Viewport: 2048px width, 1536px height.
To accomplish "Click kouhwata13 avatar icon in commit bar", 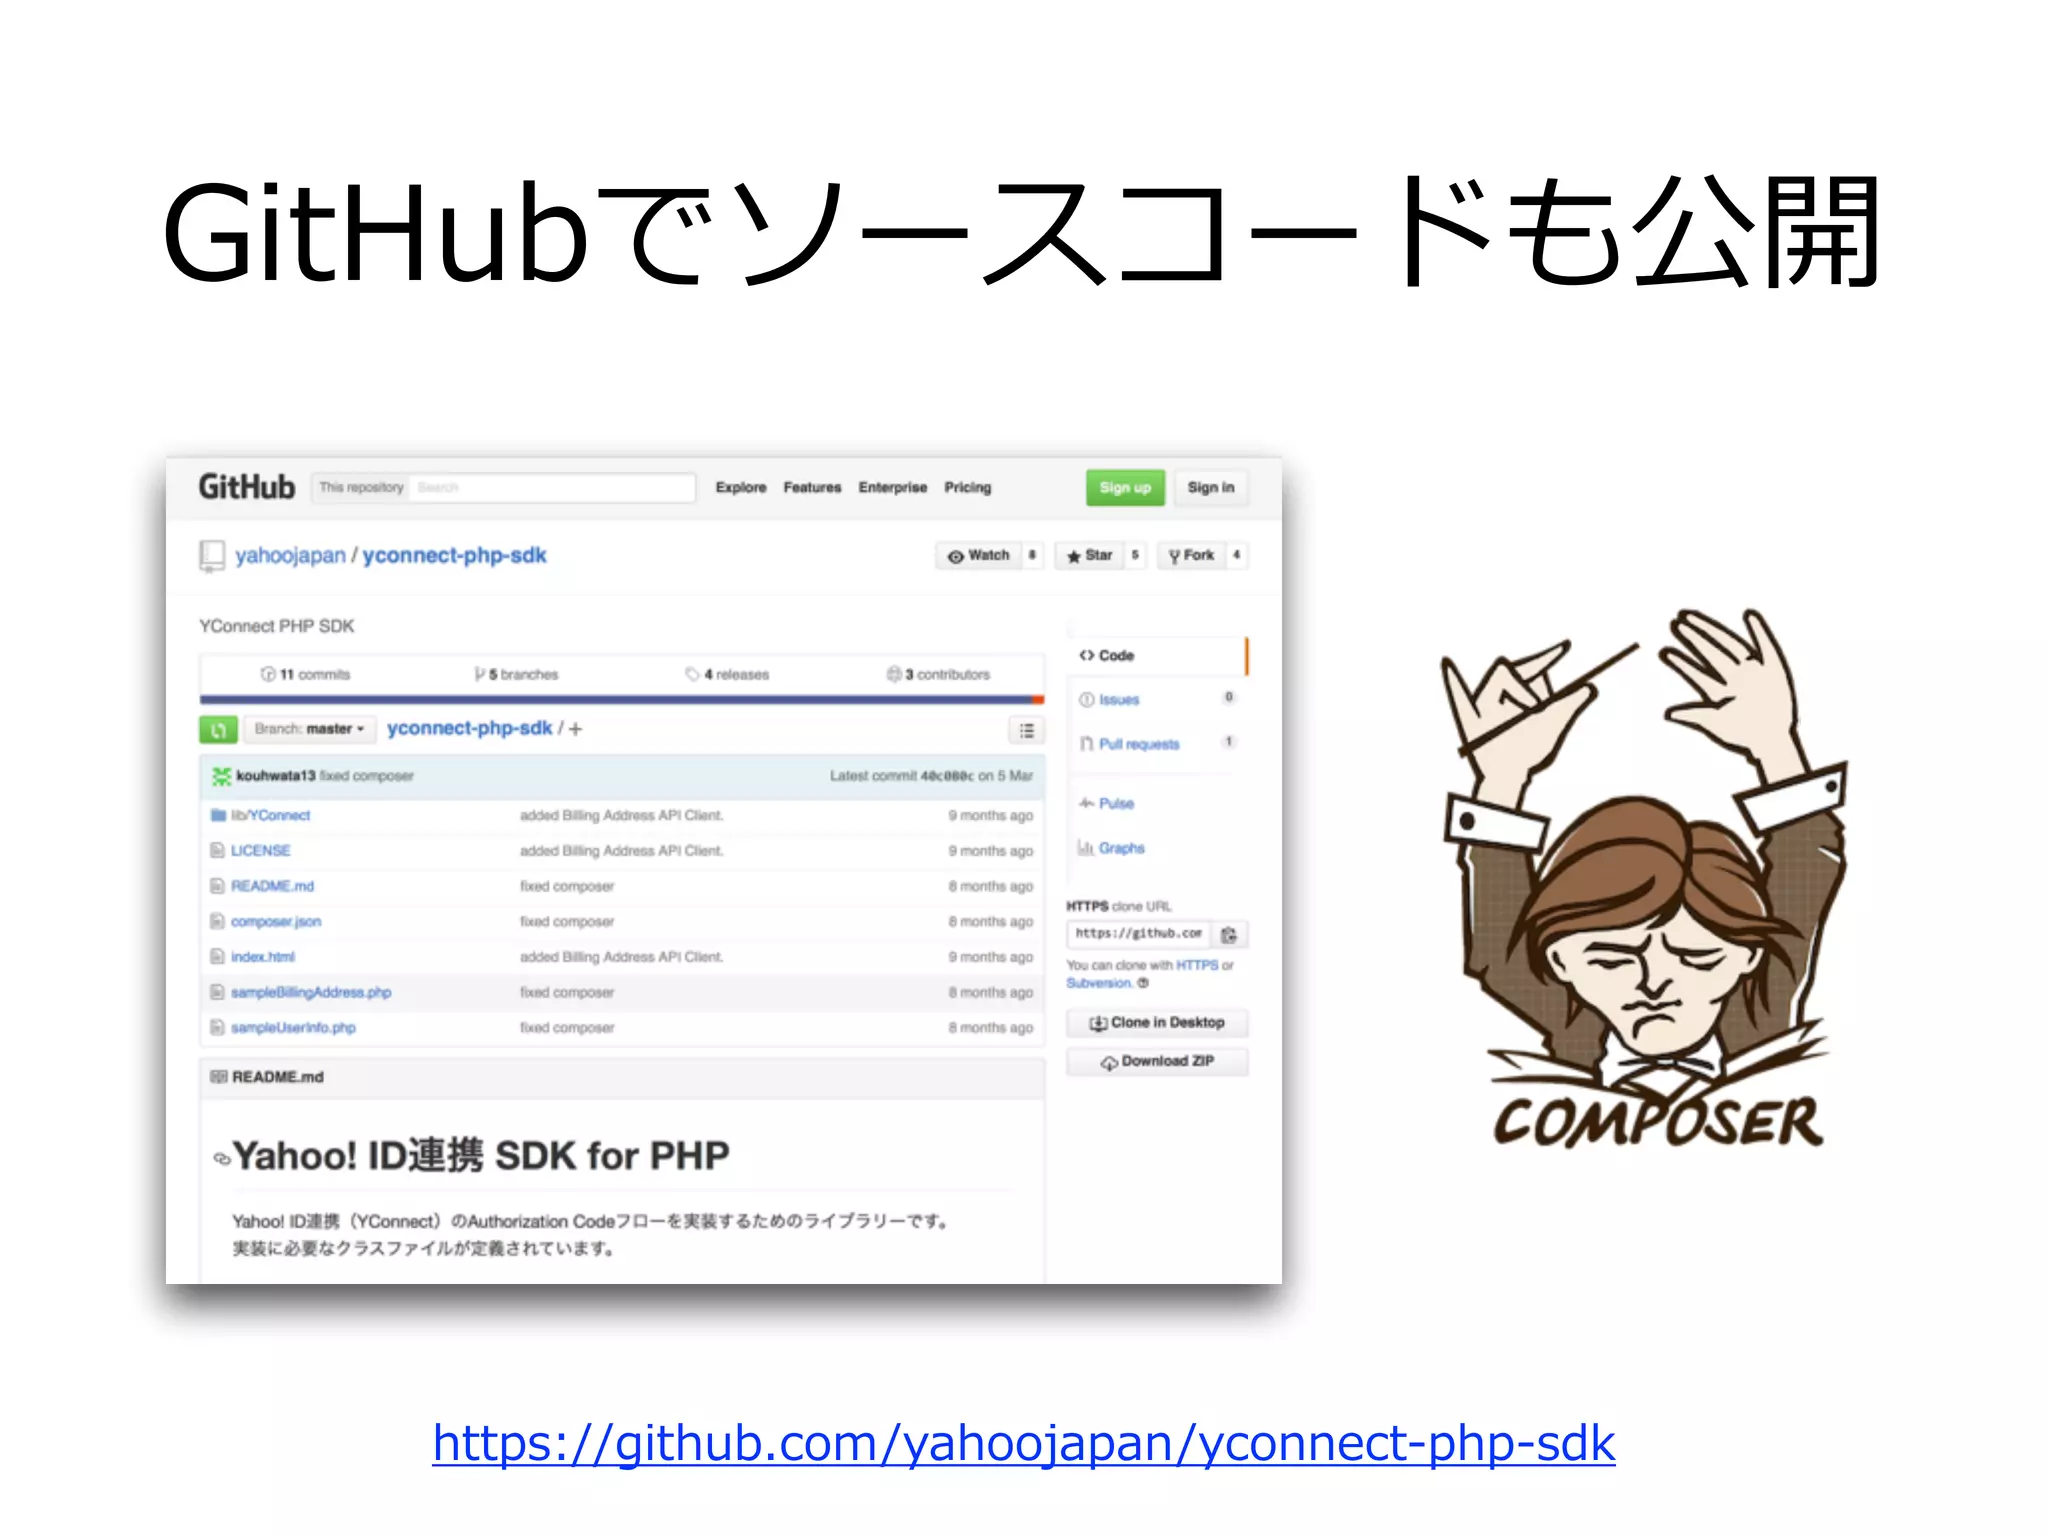I will coord(221,776).
